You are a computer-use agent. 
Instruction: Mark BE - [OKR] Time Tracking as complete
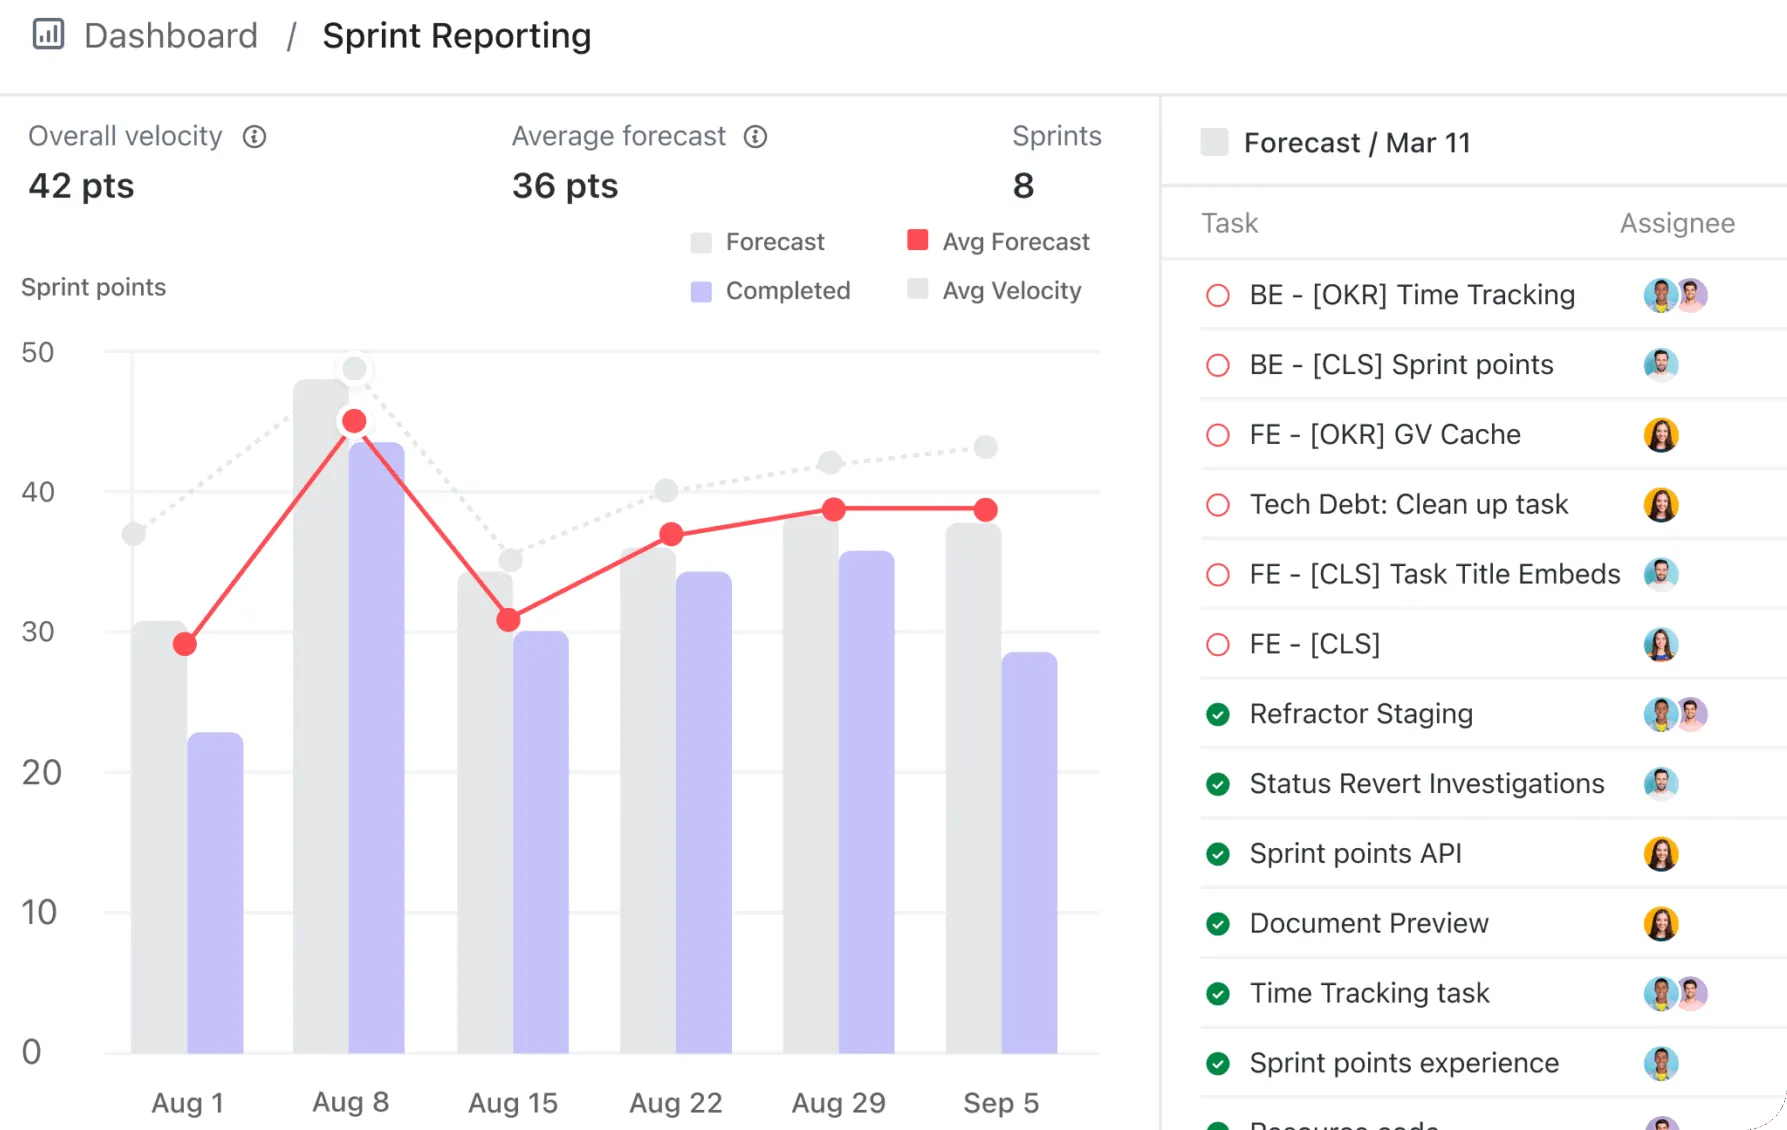point(1218,295)
